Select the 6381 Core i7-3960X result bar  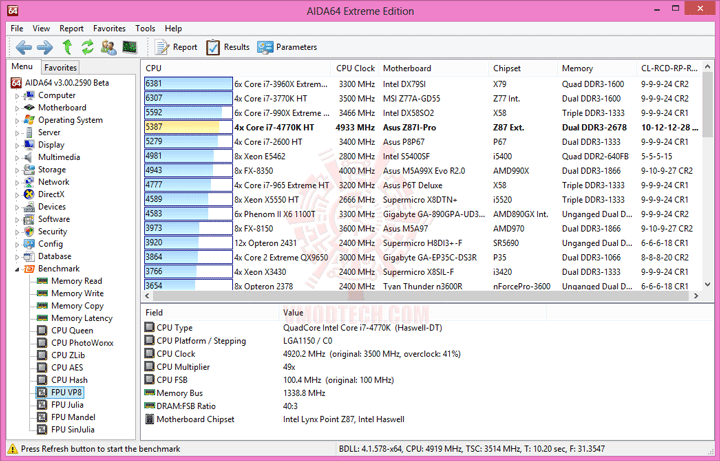point(188,84)
